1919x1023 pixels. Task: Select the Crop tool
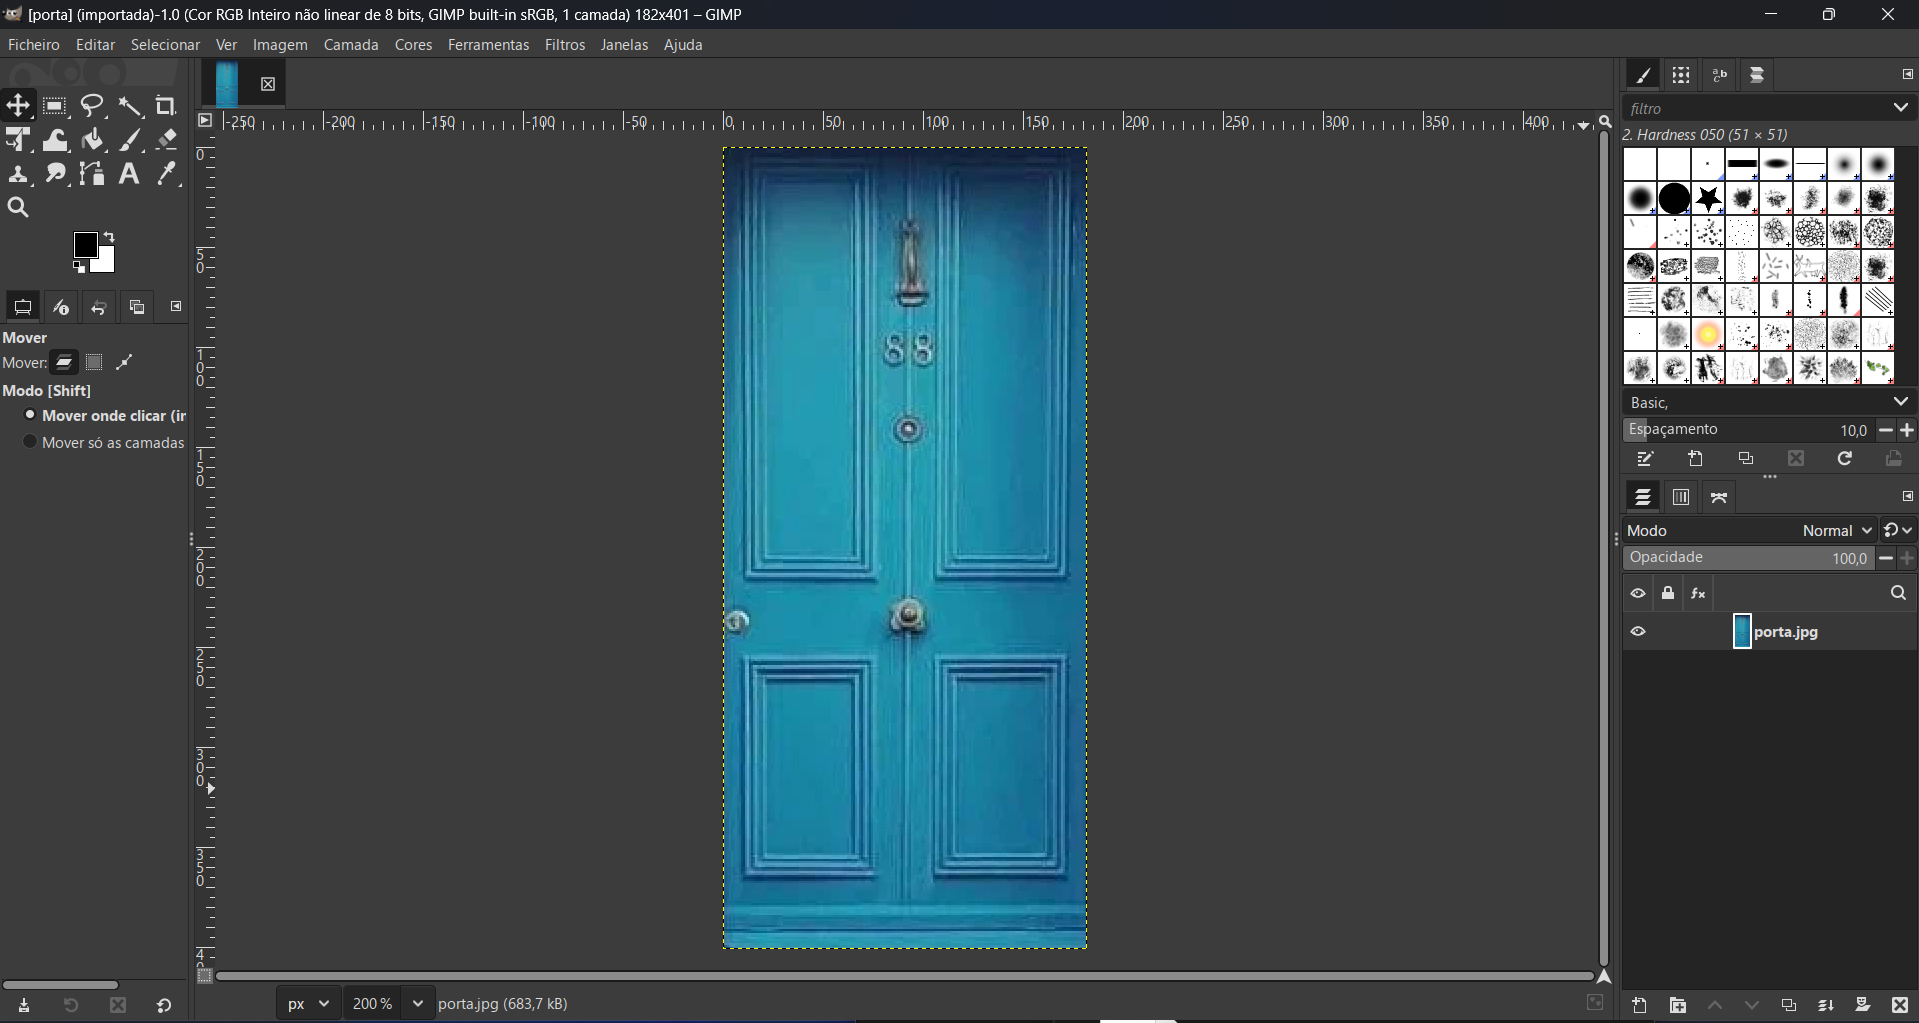point(167,106)
